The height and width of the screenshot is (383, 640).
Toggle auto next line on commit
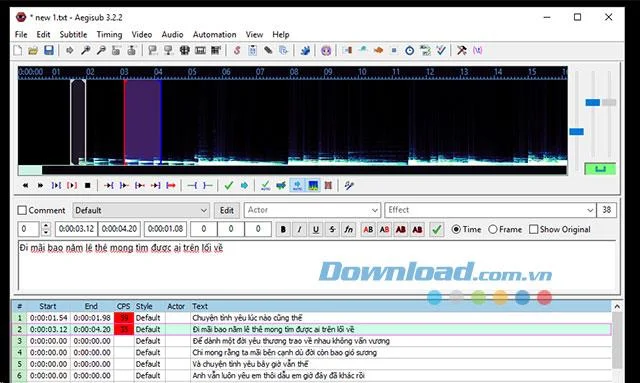click(x=281, y=185)
